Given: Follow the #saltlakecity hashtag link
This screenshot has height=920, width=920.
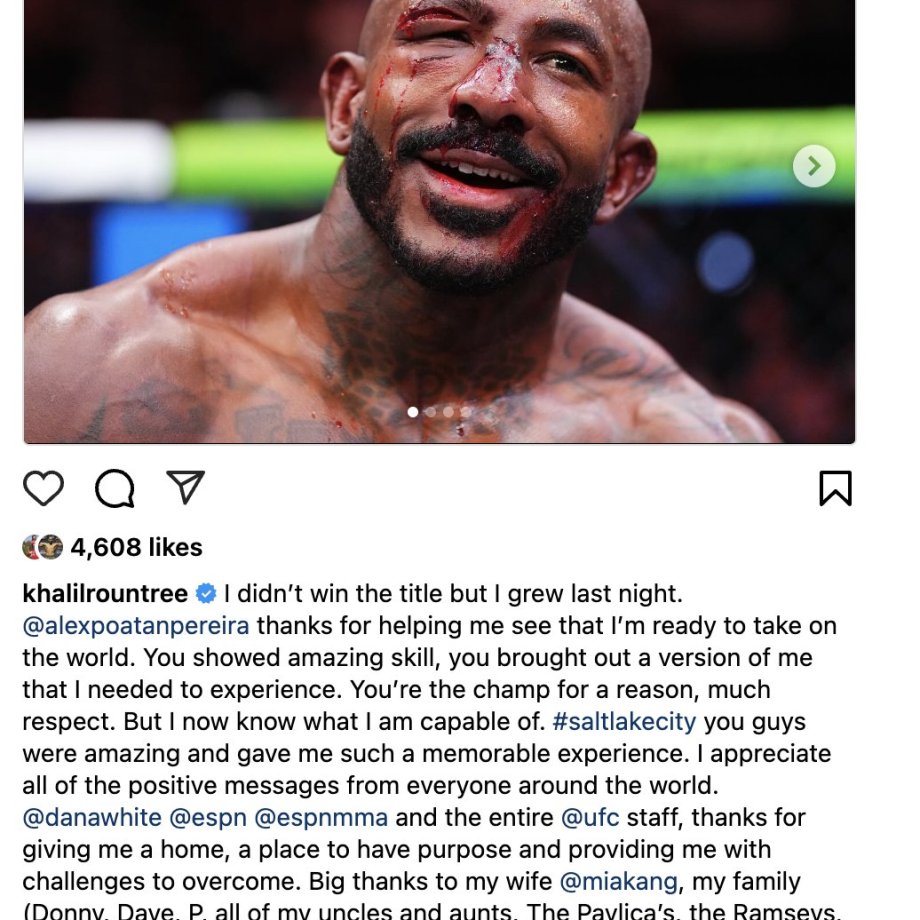Looking at the screenshot, I should (624, 722).
